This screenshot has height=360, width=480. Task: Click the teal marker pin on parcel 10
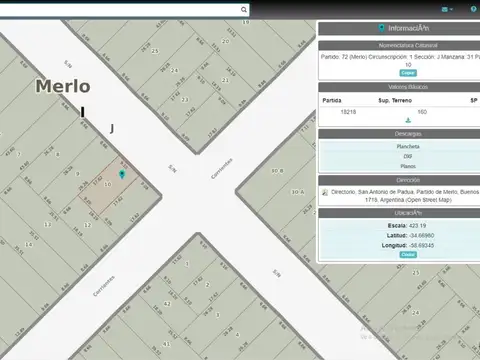[x=122, y=174]
